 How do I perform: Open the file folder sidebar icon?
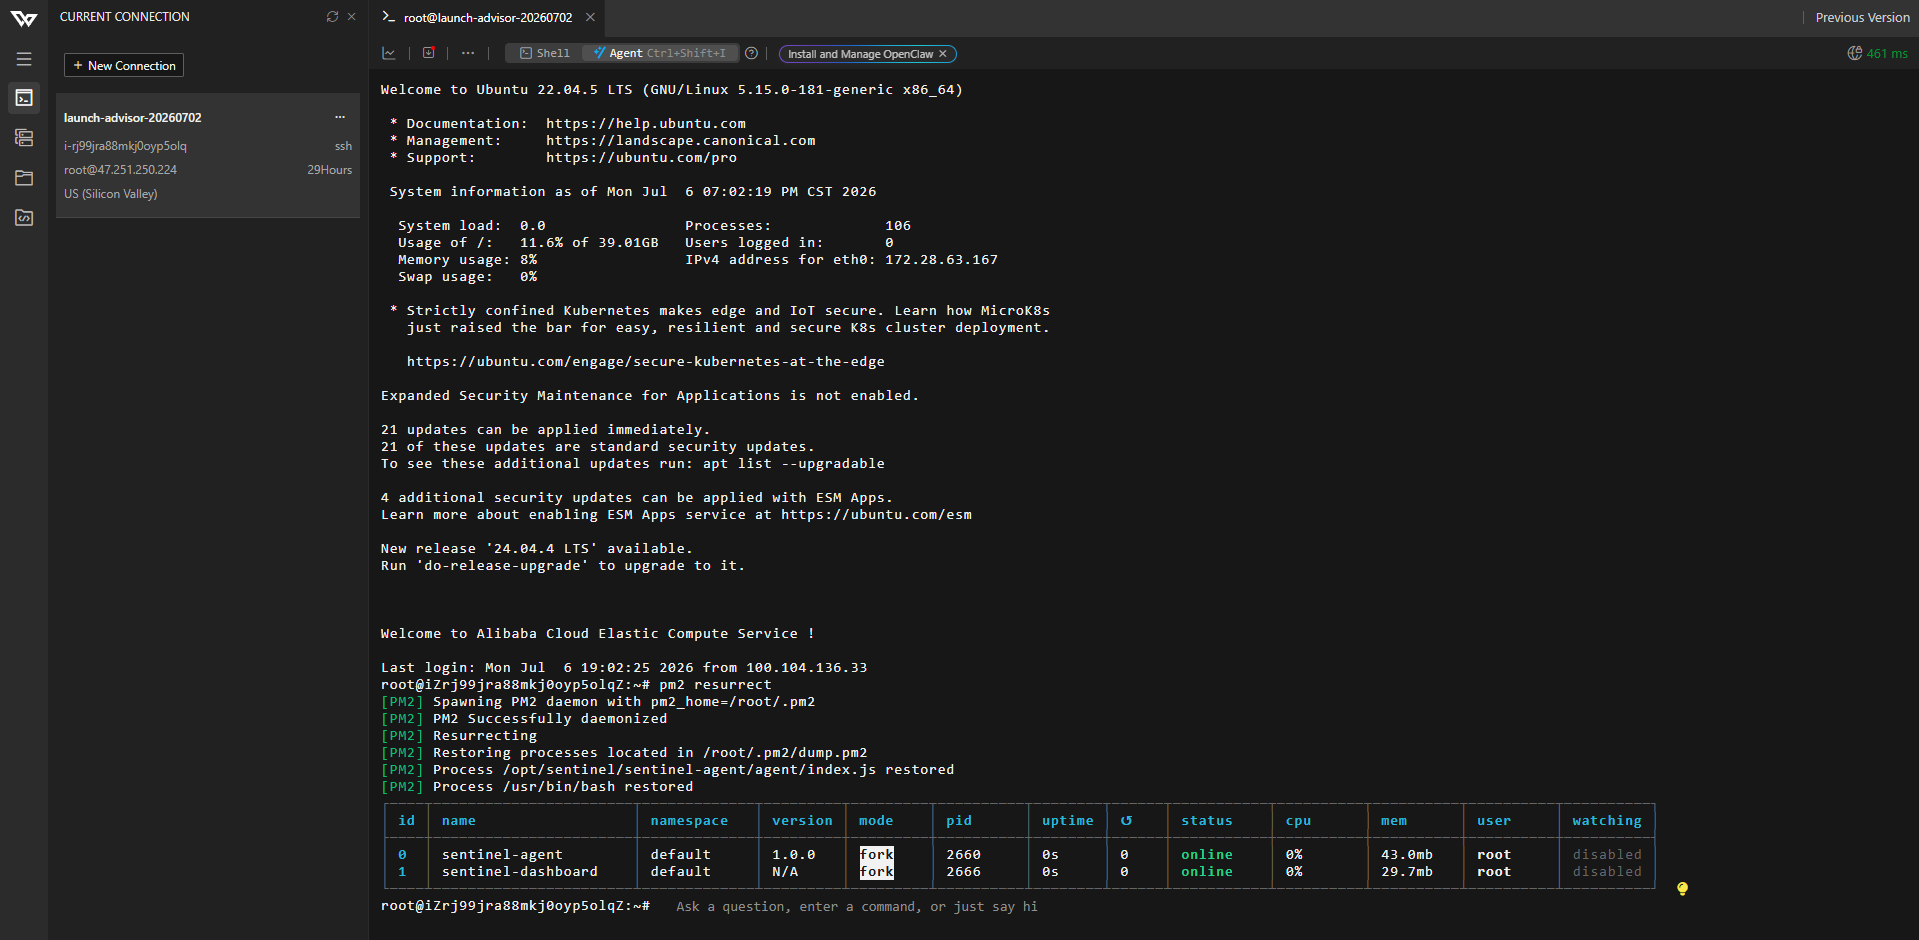24,178
